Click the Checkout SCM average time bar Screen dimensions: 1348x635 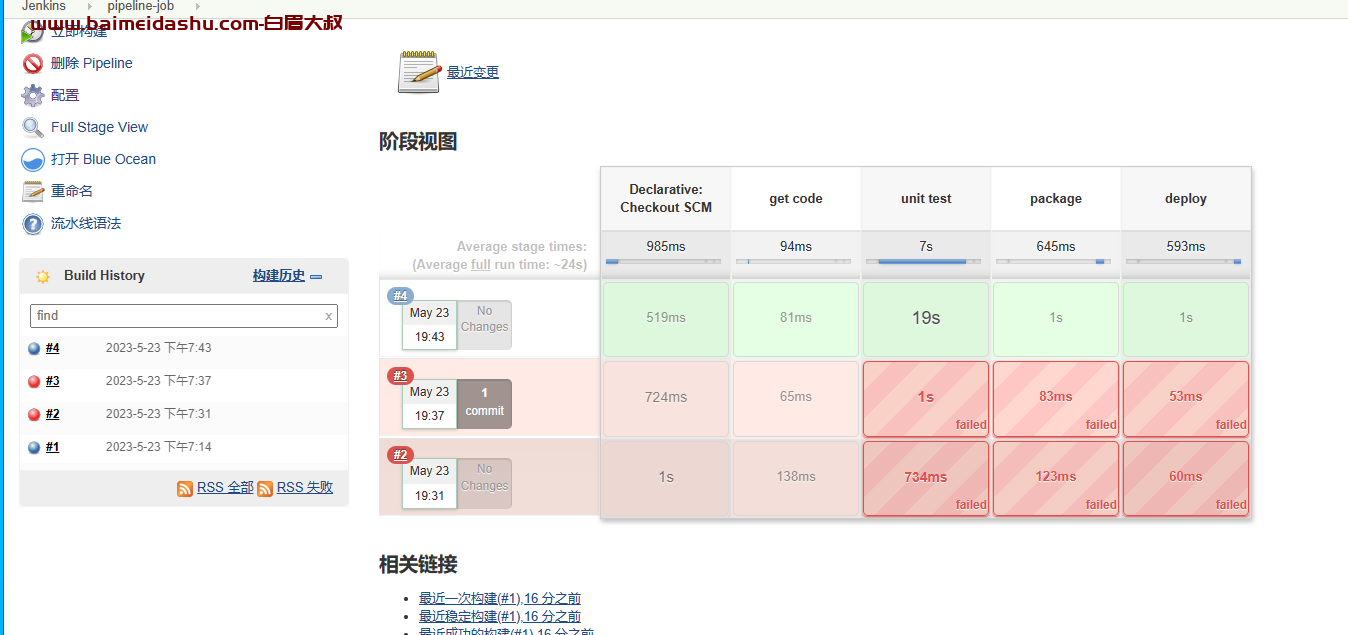coord(663,262)
